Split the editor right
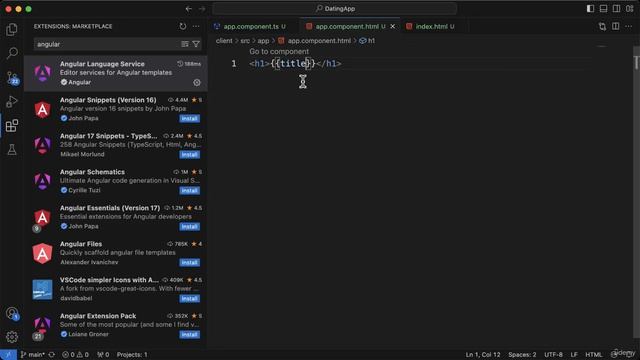640x360 pixels. [616, 27]
